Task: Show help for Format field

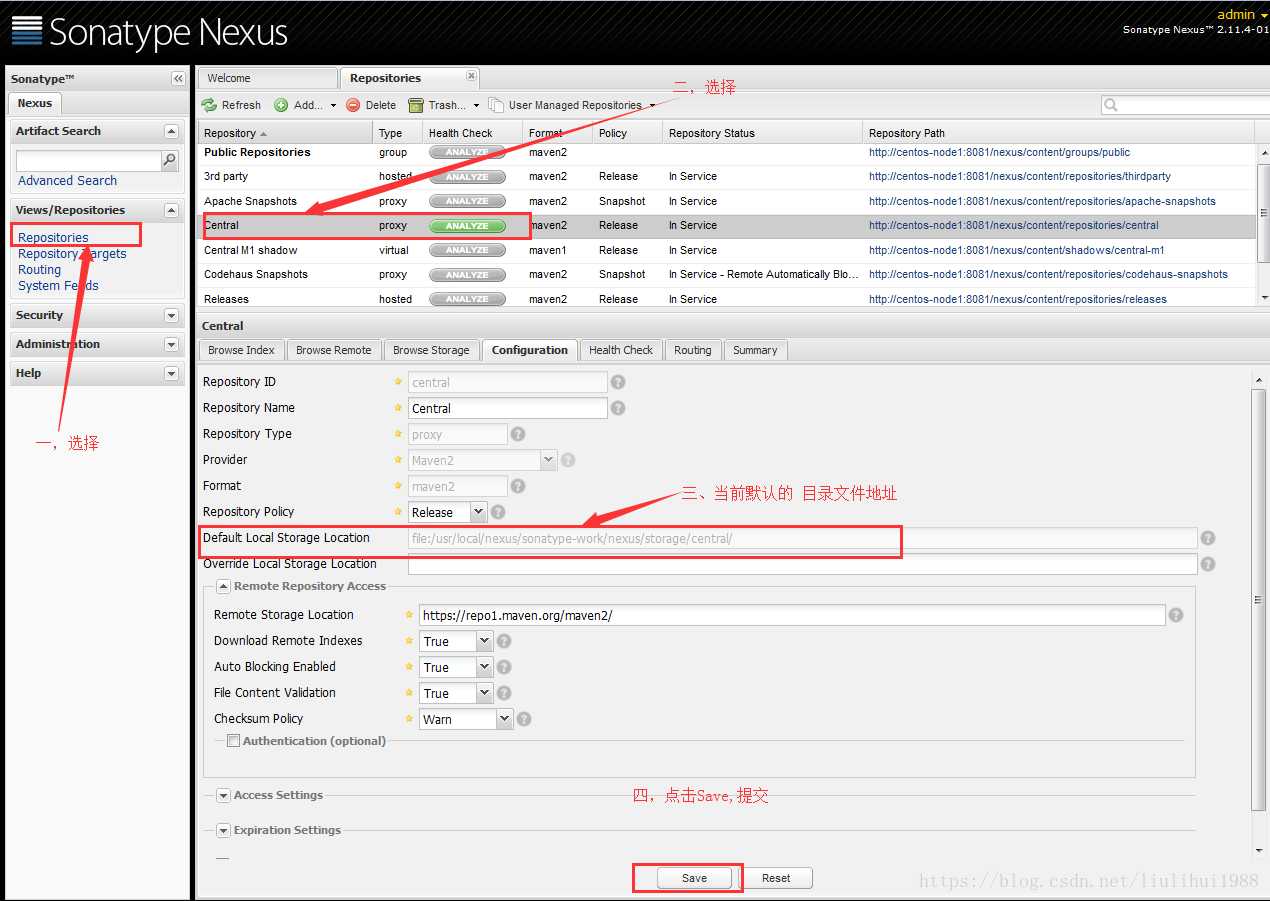Action: click(x=517, y=486)
